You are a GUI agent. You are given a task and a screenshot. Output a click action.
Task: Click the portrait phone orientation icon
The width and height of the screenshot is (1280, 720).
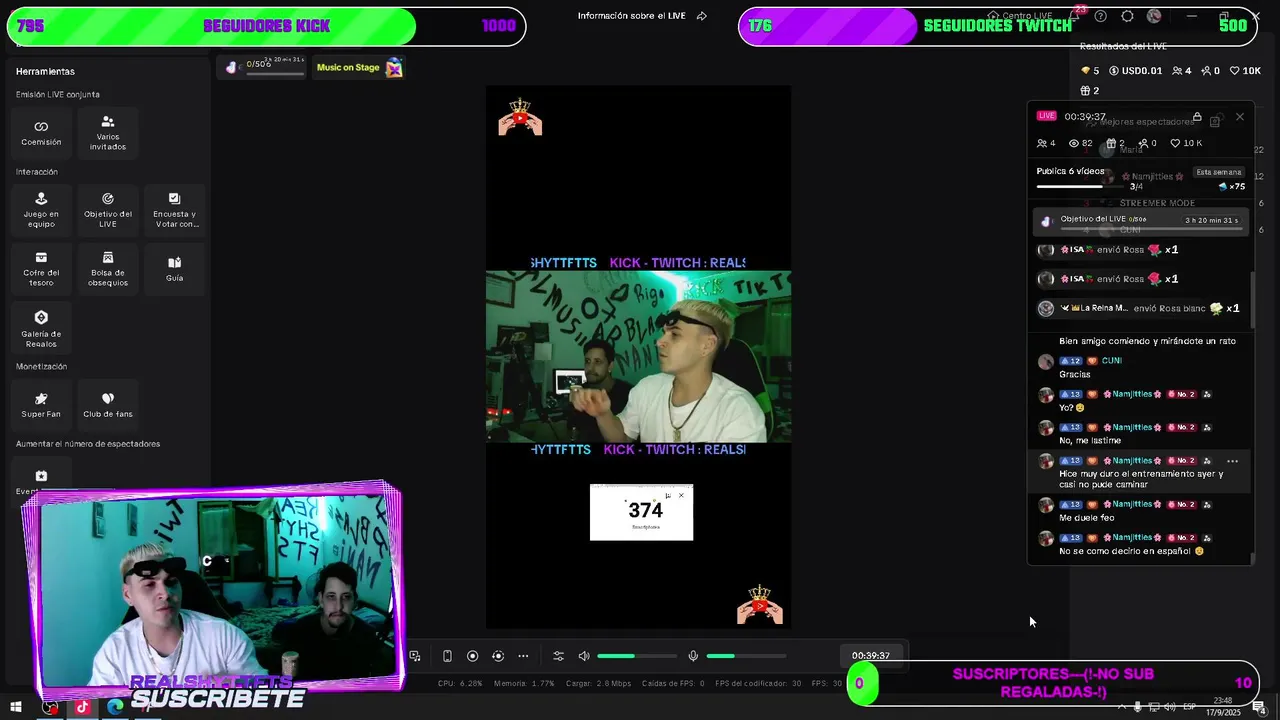point(447,656)
